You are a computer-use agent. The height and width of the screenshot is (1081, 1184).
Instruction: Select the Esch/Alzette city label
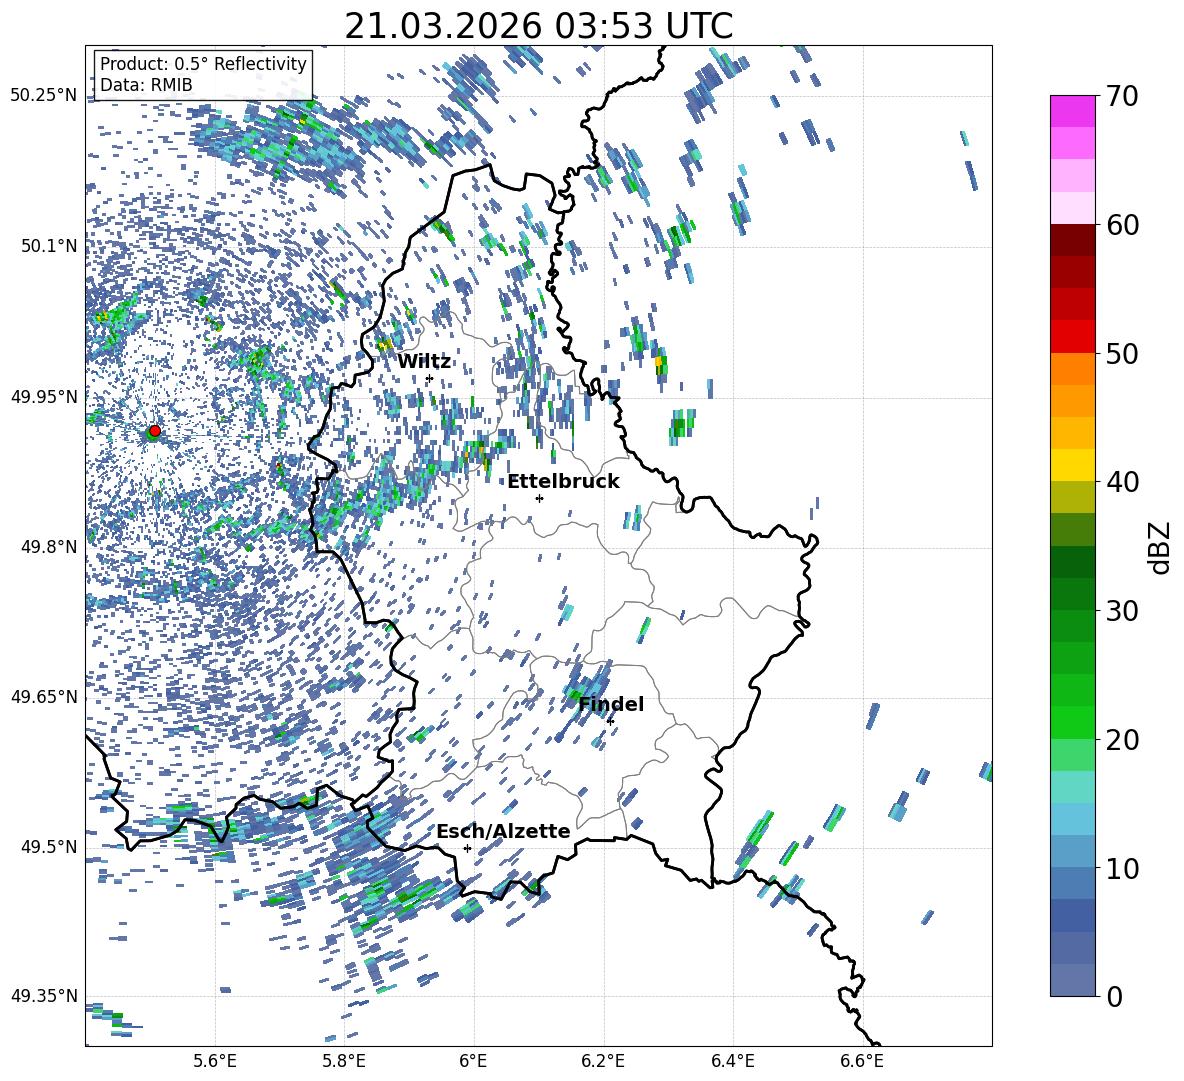click(503, 831)
